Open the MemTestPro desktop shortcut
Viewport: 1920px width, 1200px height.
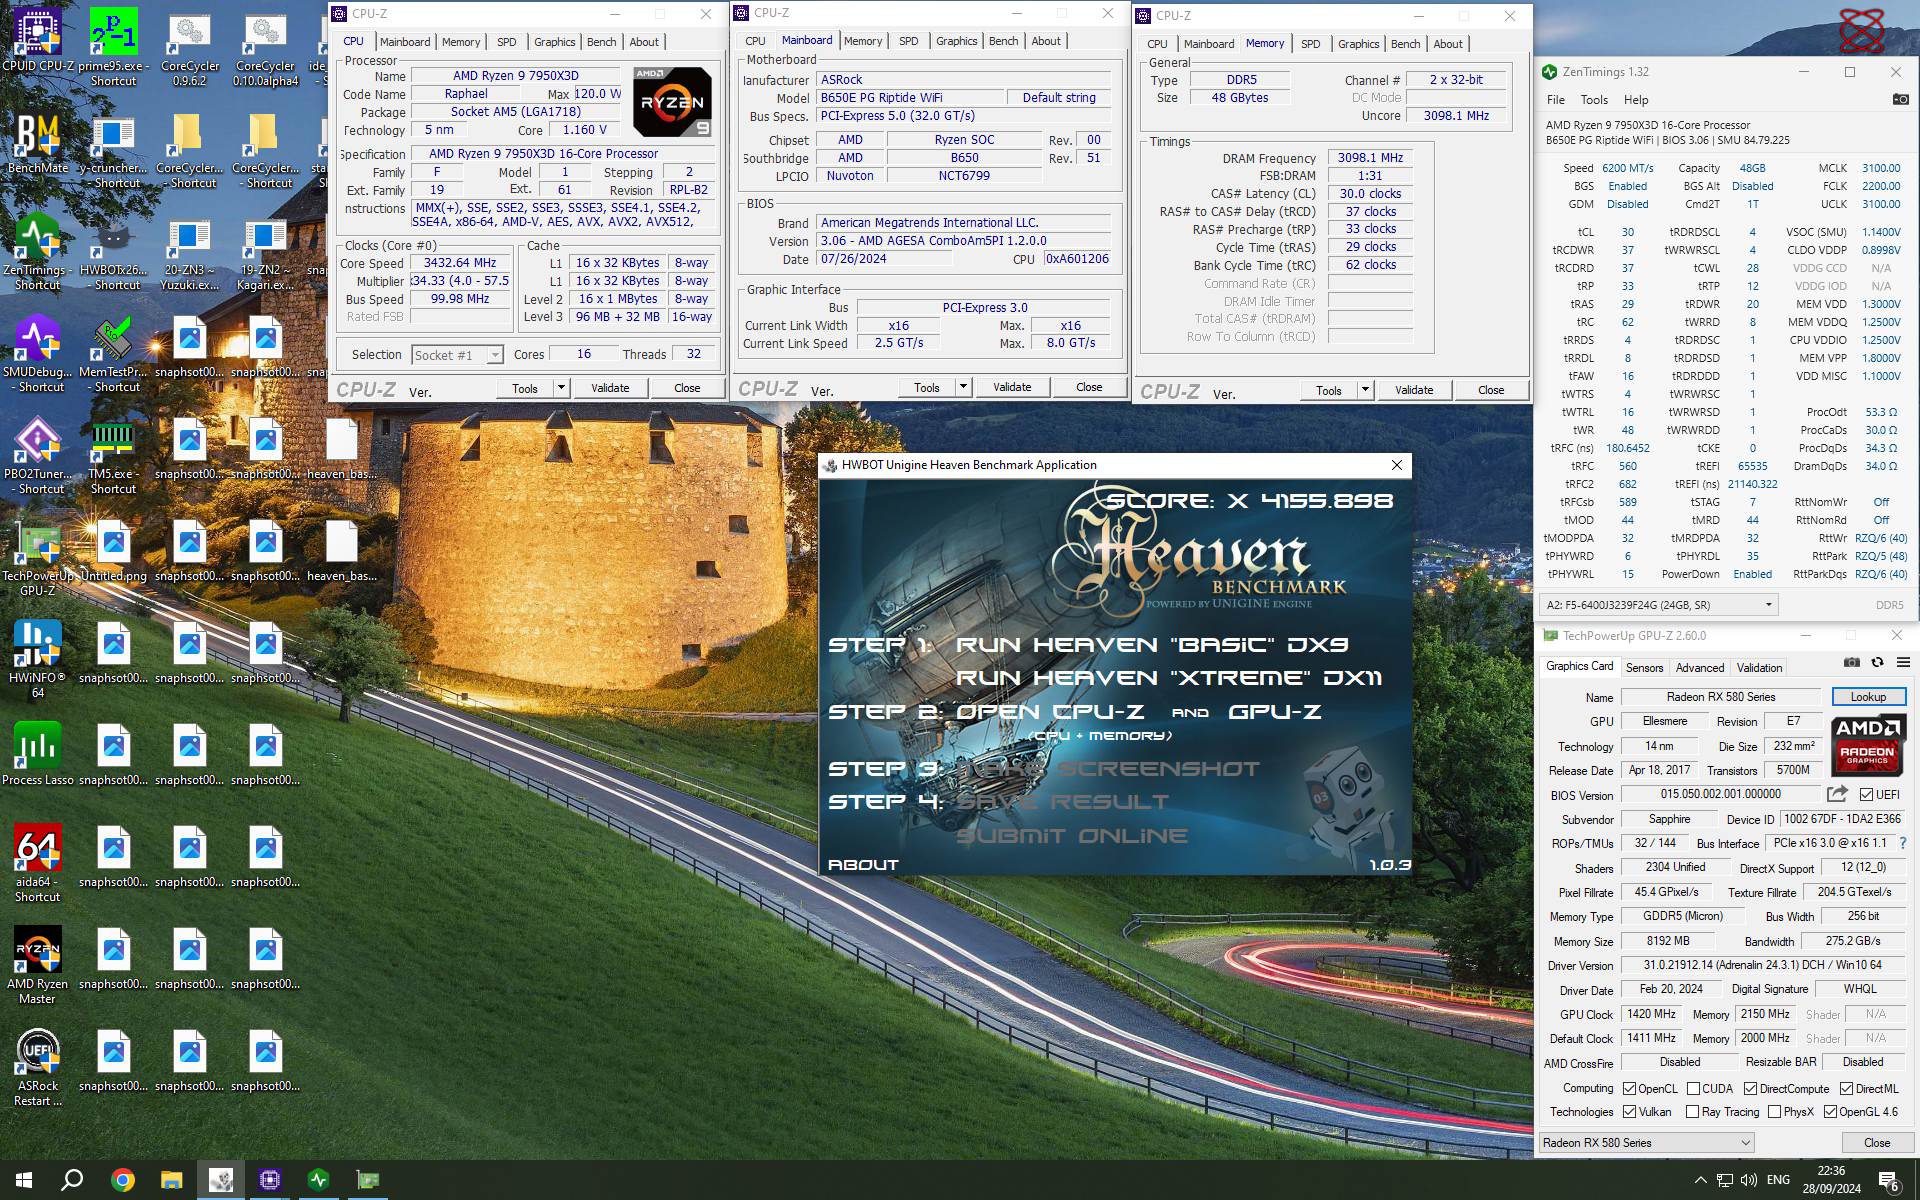click(113, 354)
